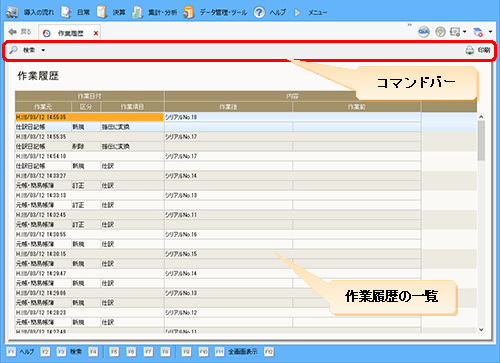Click the F11 全画面表示 function key button
The height and width of the screenshot is (363, 500).
point(236,352)
